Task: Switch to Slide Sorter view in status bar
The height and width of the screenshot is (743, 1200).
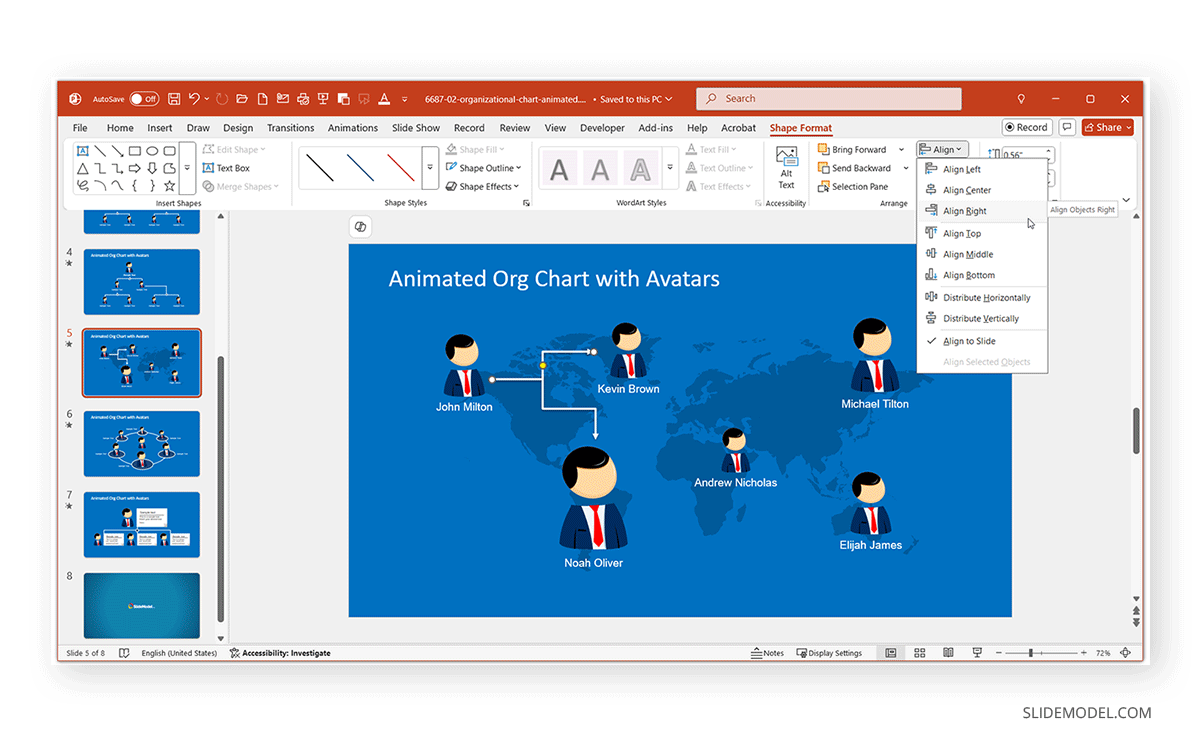Action: (x=919, y=652)
